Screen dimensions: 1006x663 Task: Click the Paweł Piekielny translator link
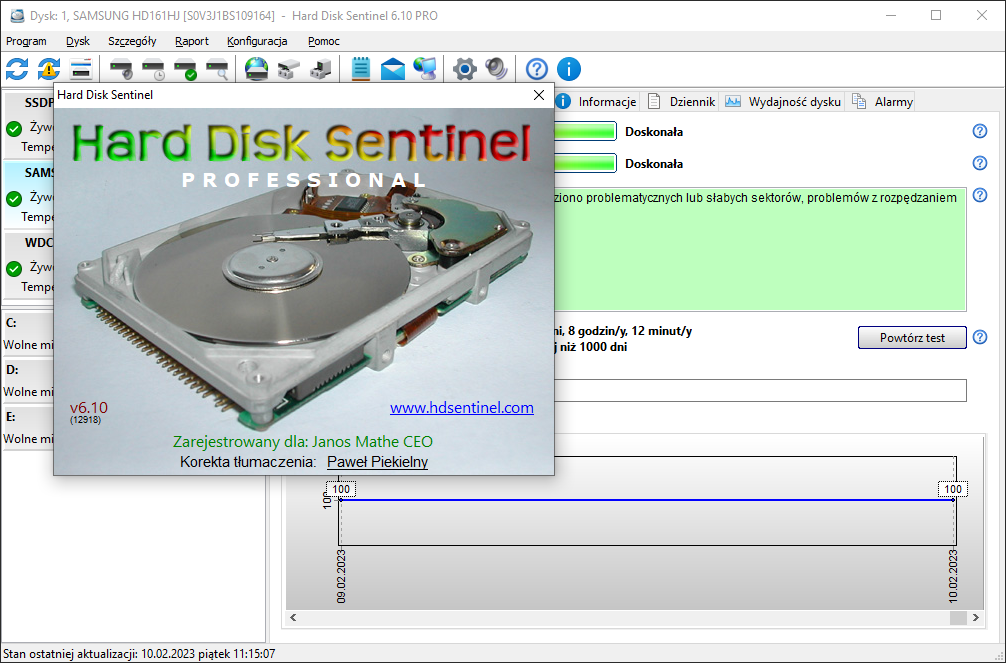(377, 462)
